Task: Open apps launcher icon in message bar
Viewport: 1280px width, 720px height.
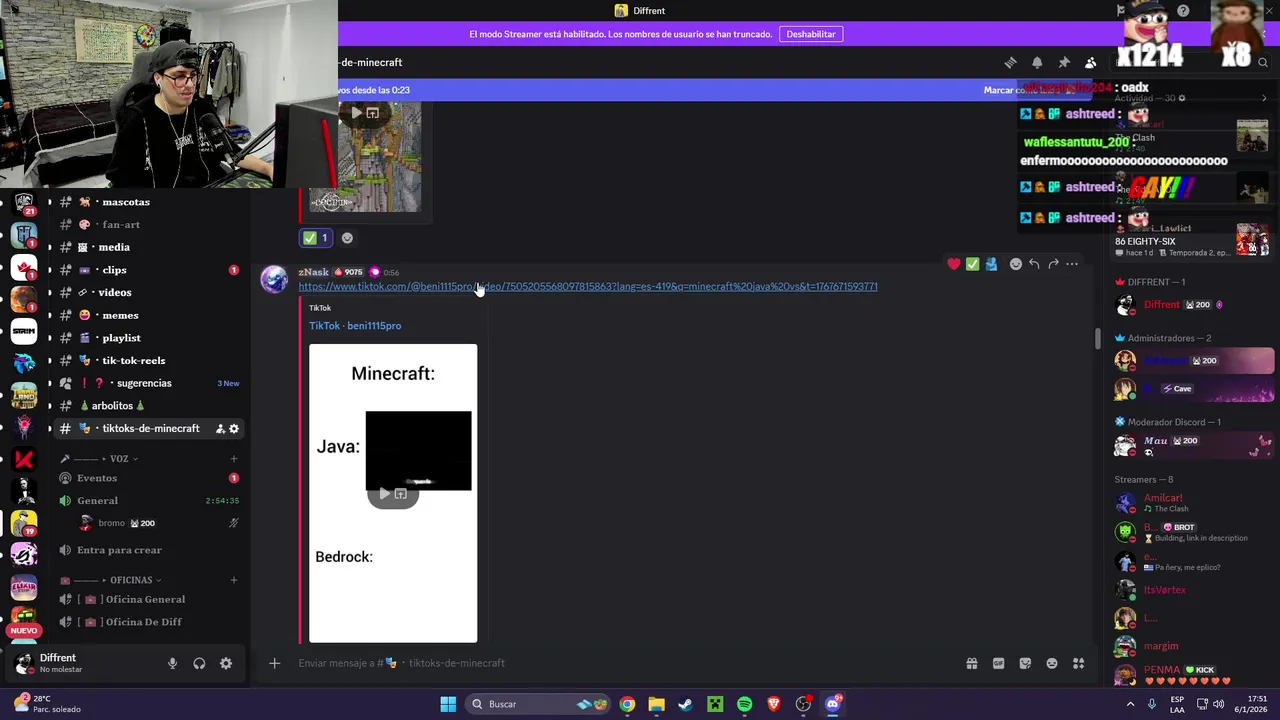Action: click(x=1078, y=663)
